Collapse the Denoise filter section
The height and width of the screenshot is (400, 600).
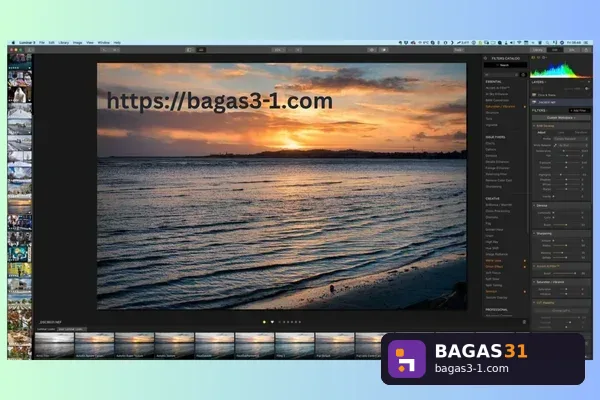(534, 206)
